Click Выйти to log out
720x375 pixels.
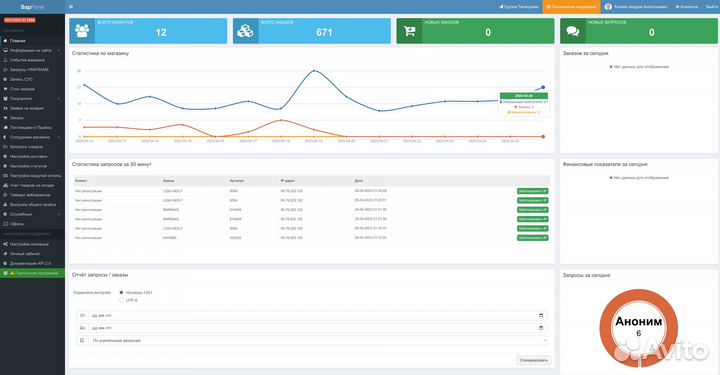(712, 7)
